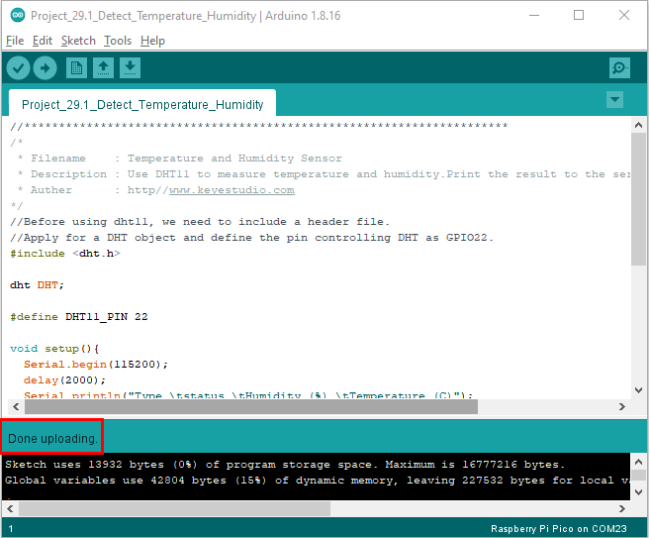Image resolution: width=650 pixels, height=538 pixels.
Task: Click line number 1 in status bar
Action: click(11, 528)
